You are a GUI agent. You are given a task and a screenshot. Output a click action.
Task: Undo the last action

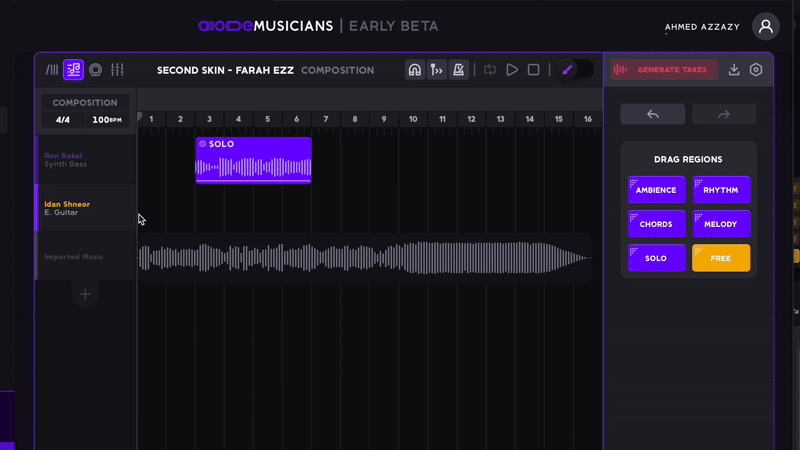click(x=652, y=114)
